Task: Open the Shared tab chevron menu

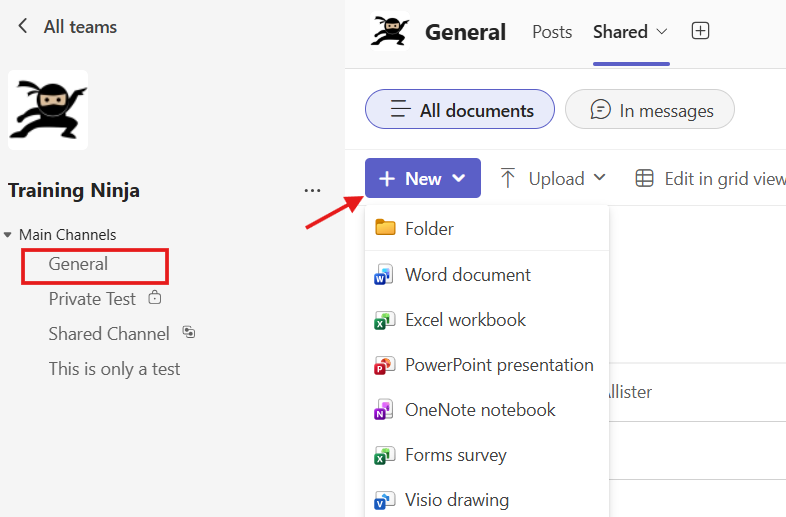Action: (661, 32)
